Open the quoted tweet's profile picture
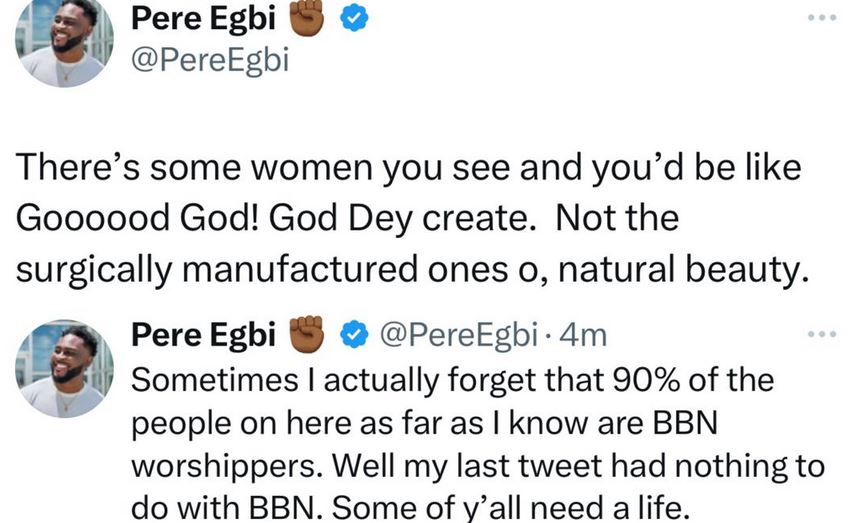 (64, 368)
